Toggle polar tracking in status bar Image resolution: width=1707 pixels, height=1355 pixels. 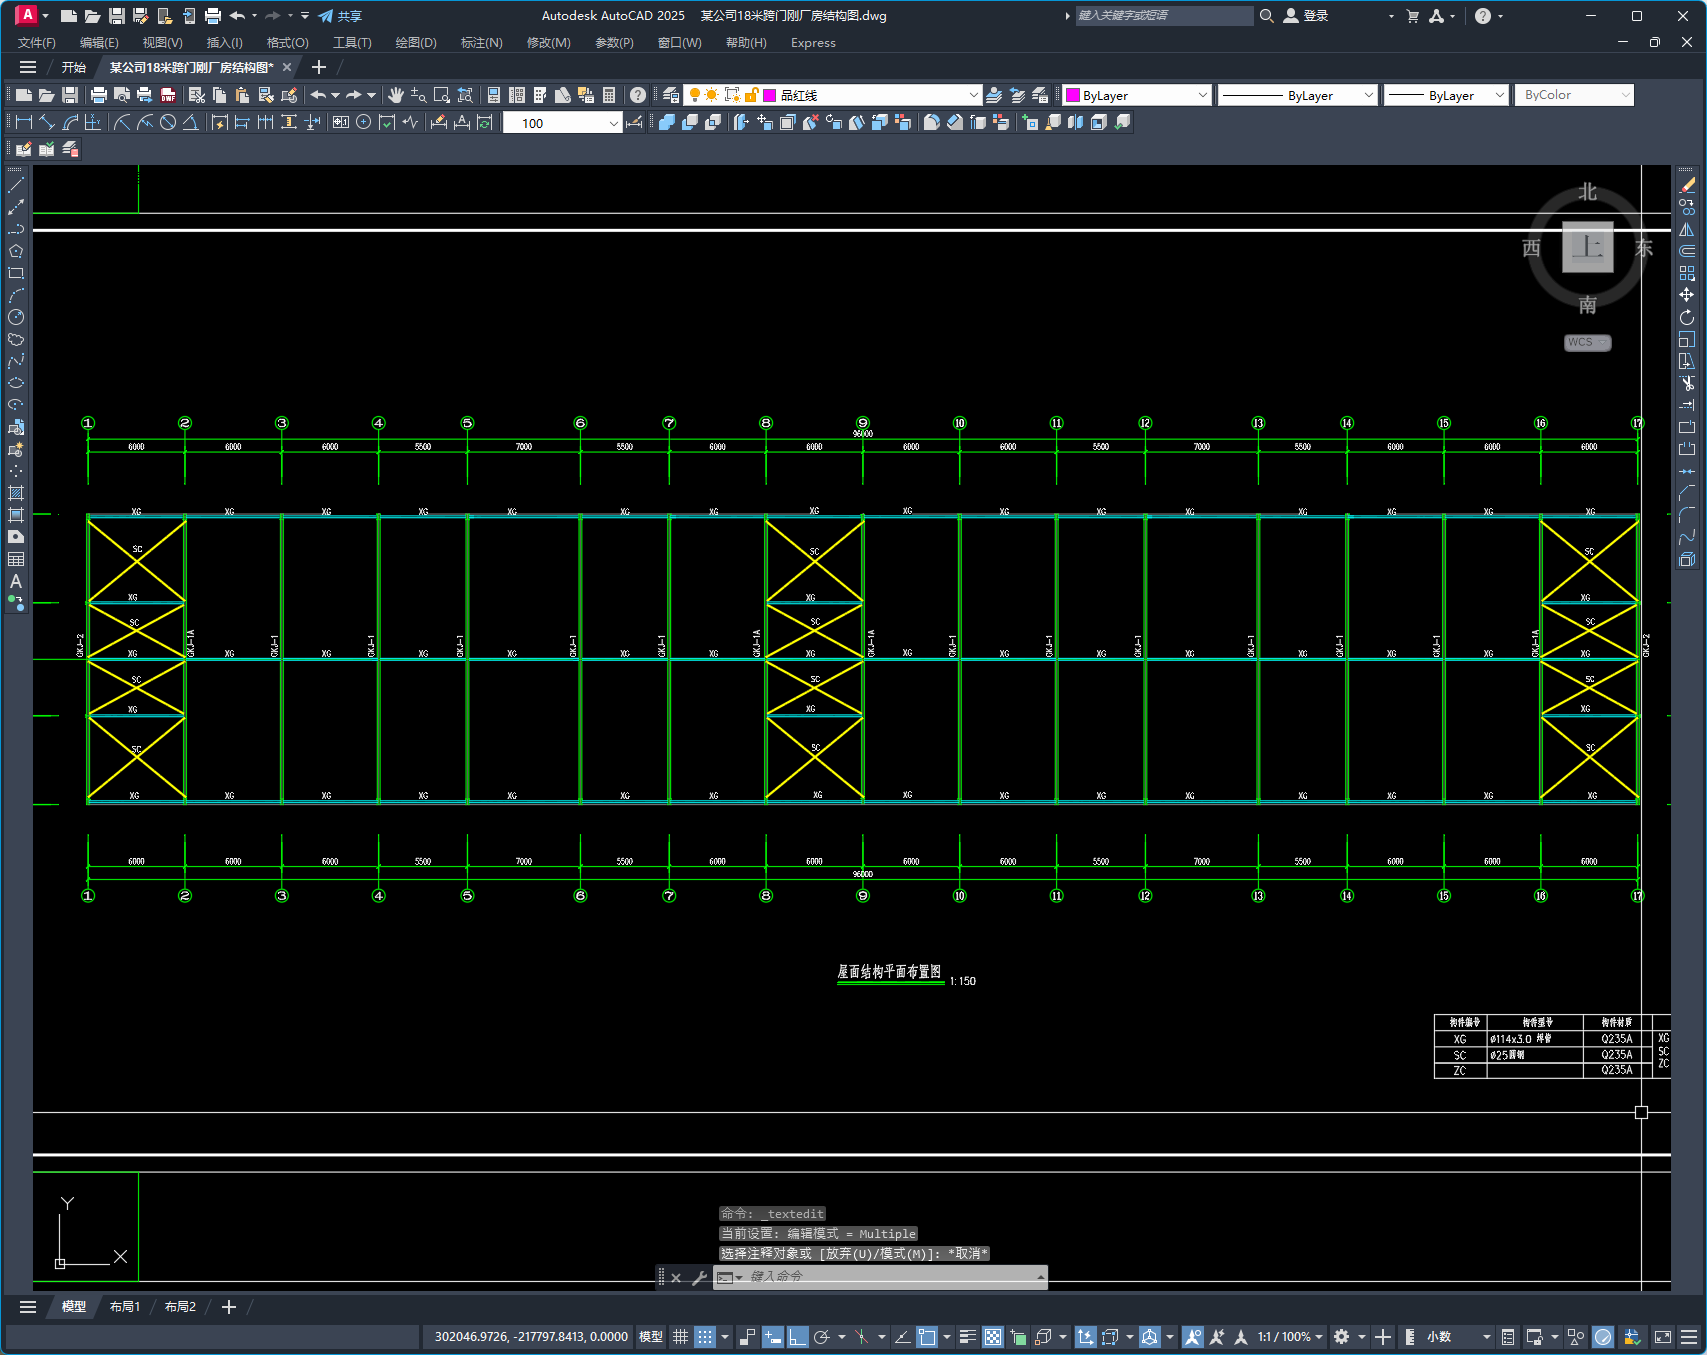822,1337
